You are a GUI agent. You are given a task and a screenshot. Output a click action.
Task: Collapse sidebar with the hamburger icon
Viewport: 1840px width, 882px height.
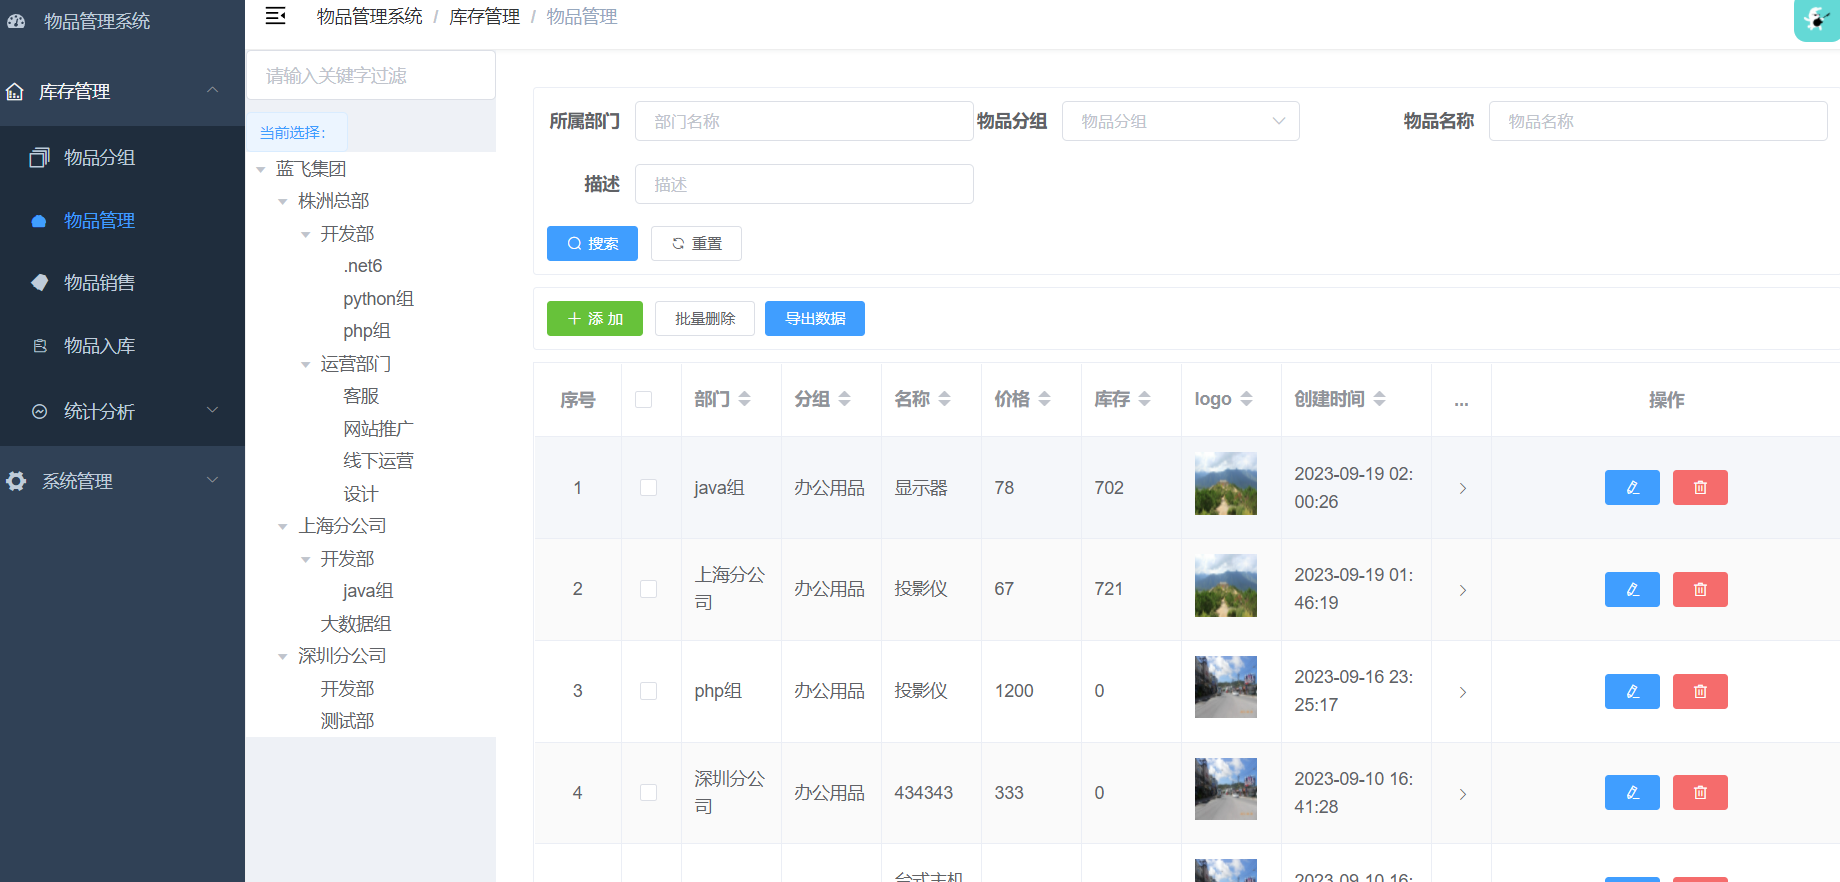pyautogui.click(x=276, y=16)
